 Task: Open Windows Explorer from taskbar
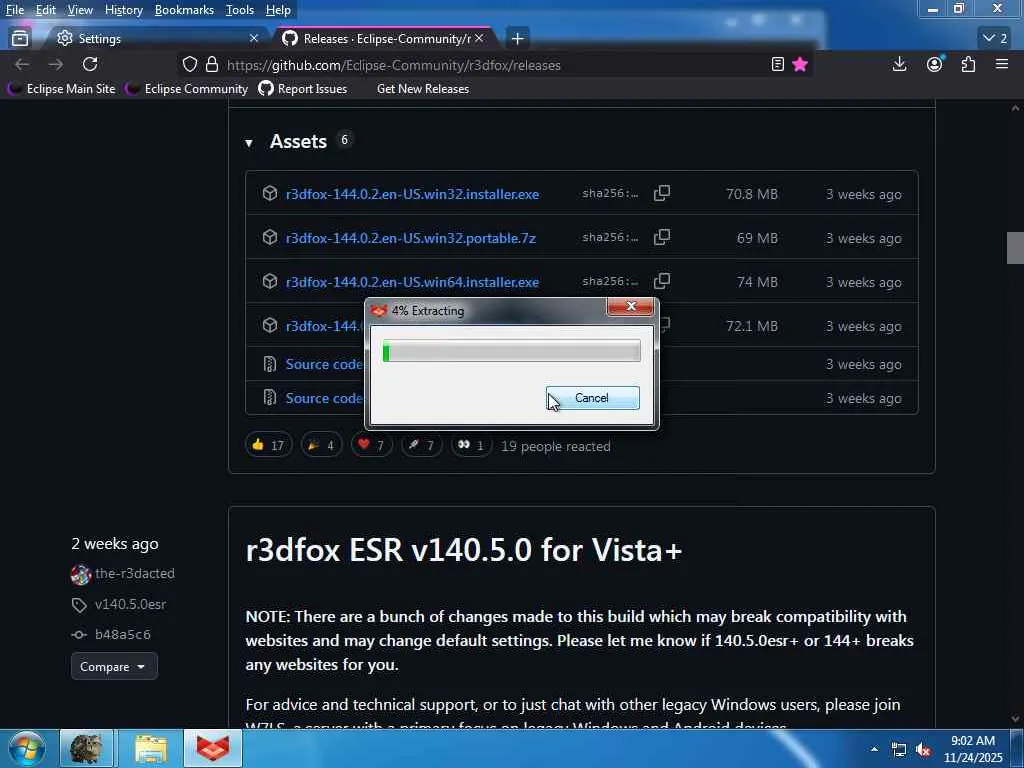[x=151, y=748]
